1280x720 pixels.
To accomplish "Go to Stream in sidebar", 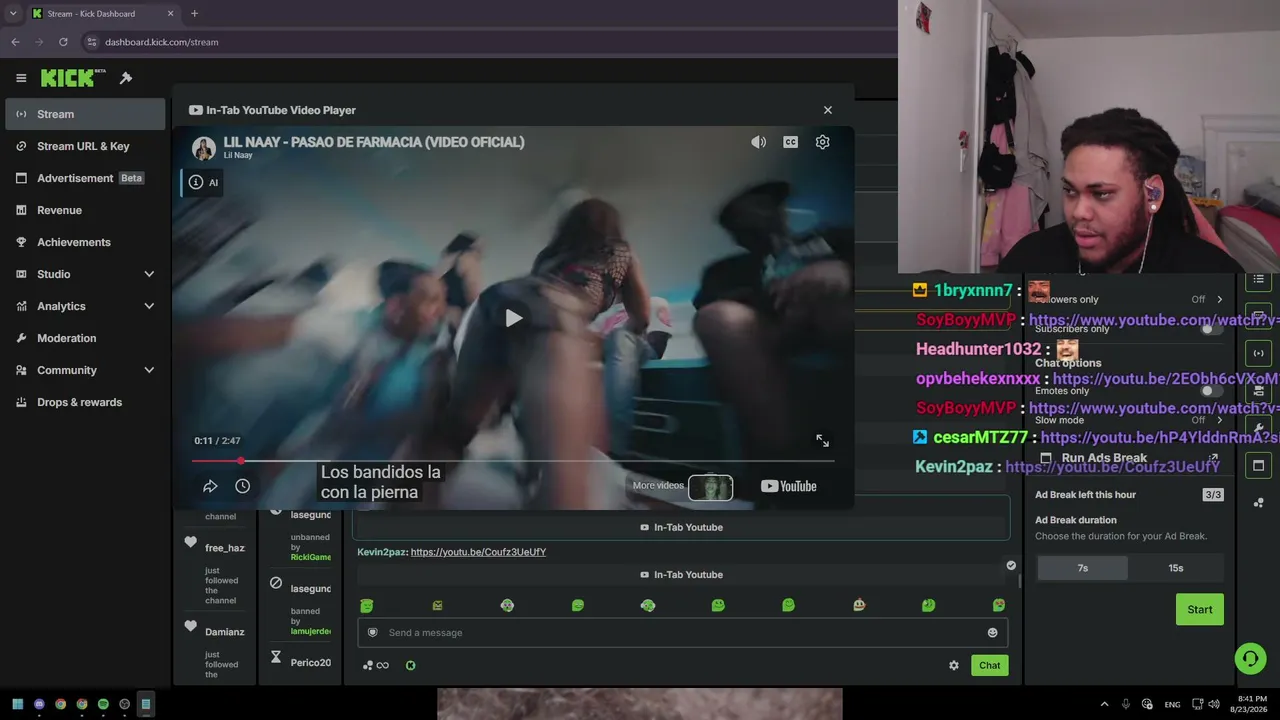I will [x=85, y=114].
